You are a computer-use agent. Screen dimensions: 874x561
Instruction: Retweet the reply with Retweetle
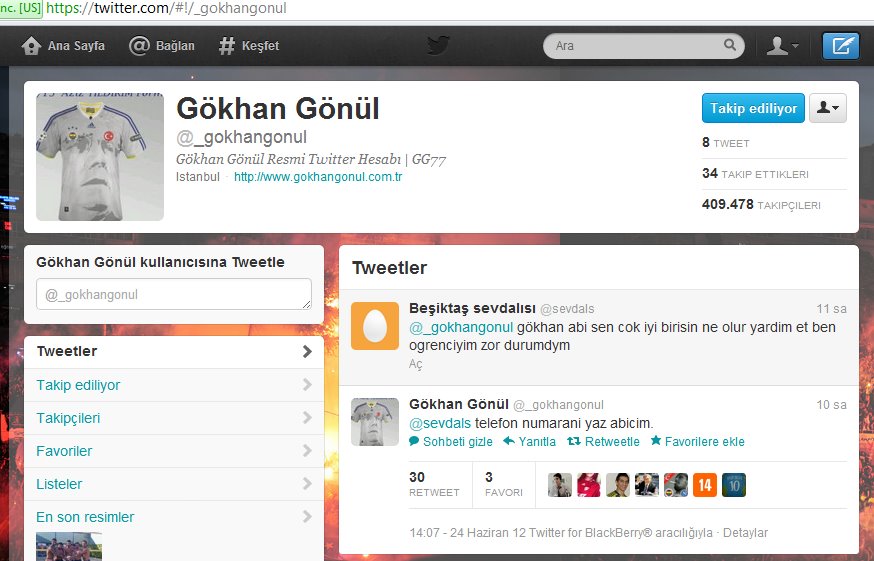(604, 442)
